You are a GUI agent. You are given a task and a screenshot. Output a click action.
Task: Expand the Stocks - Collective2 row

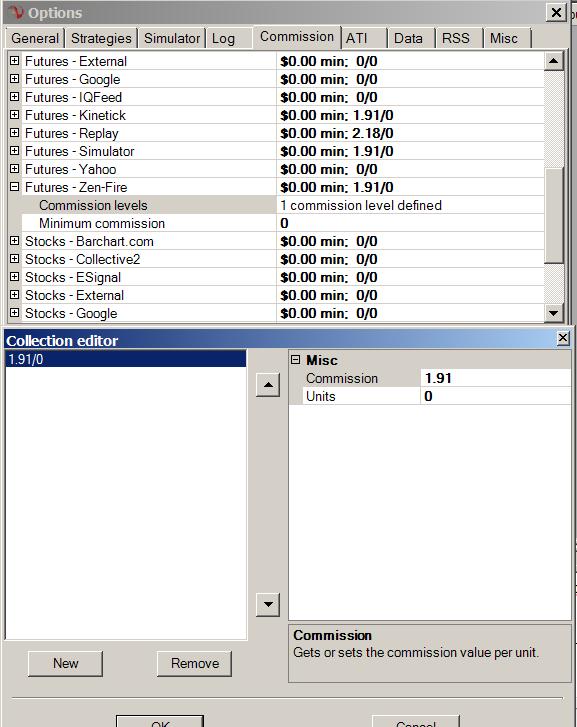[14, 259]
